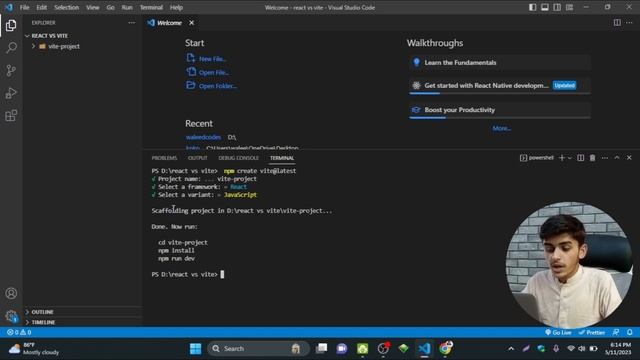Click the More walkthroughs link
Screen dimensions: 640x360
pos(502,128)
